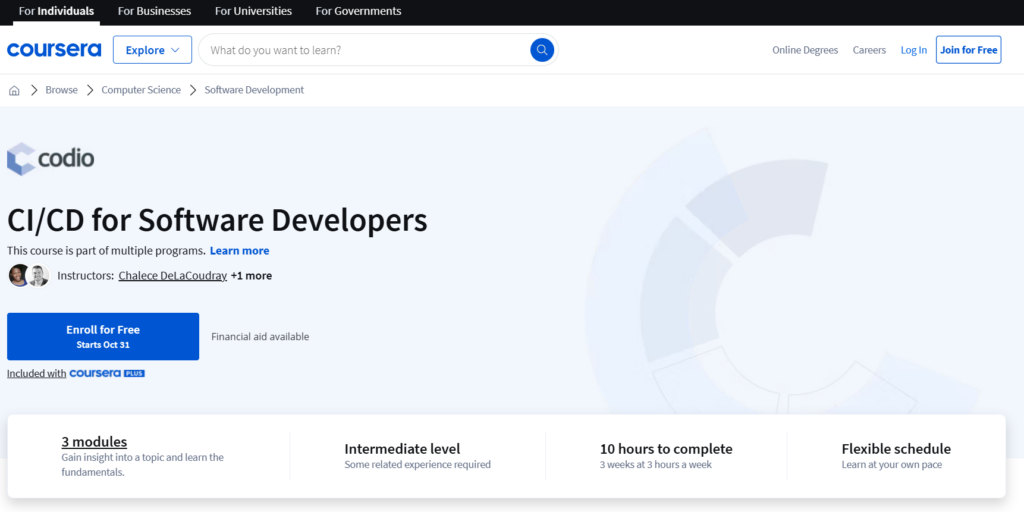Open the instructor avatar photos

point(29,276)
